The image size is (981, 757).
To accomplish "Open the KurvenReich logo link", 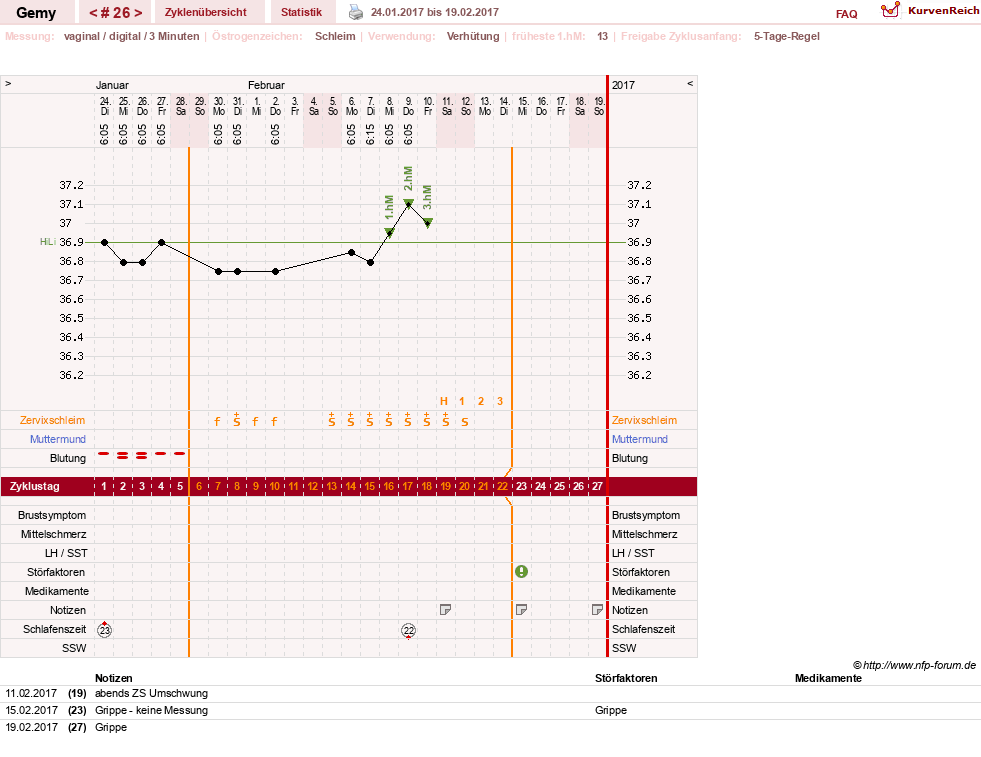I will 929,11.
